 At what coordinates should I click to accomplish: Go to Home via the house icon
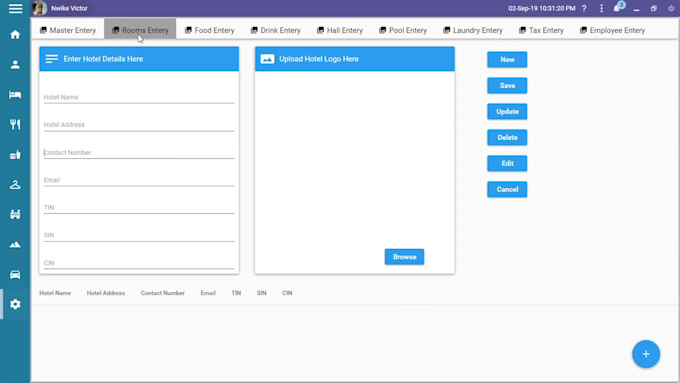click(x=15, y=35)
